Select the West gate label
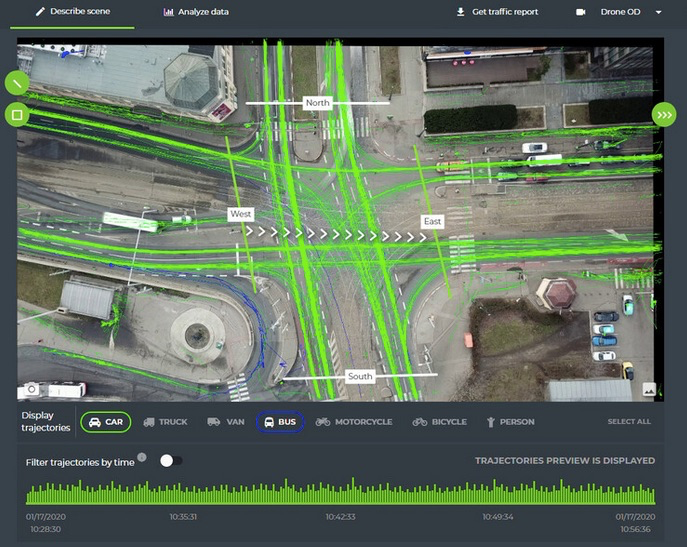This screenshot has width=687, height=547. click(x=241, y=214)
